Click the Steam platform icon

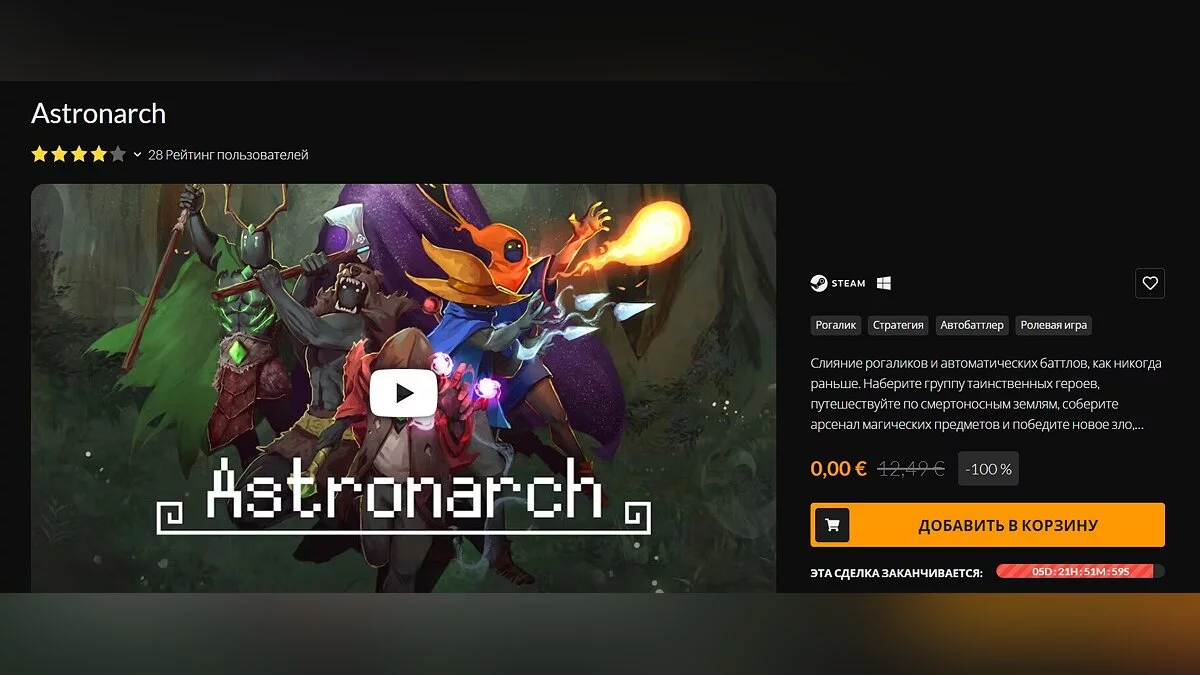tap(838, 283)
